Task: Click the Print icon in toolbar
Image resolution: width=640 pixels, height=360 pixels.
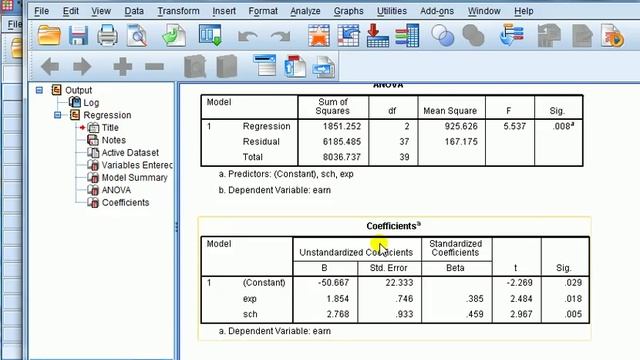Action: (x=107, y=36)
